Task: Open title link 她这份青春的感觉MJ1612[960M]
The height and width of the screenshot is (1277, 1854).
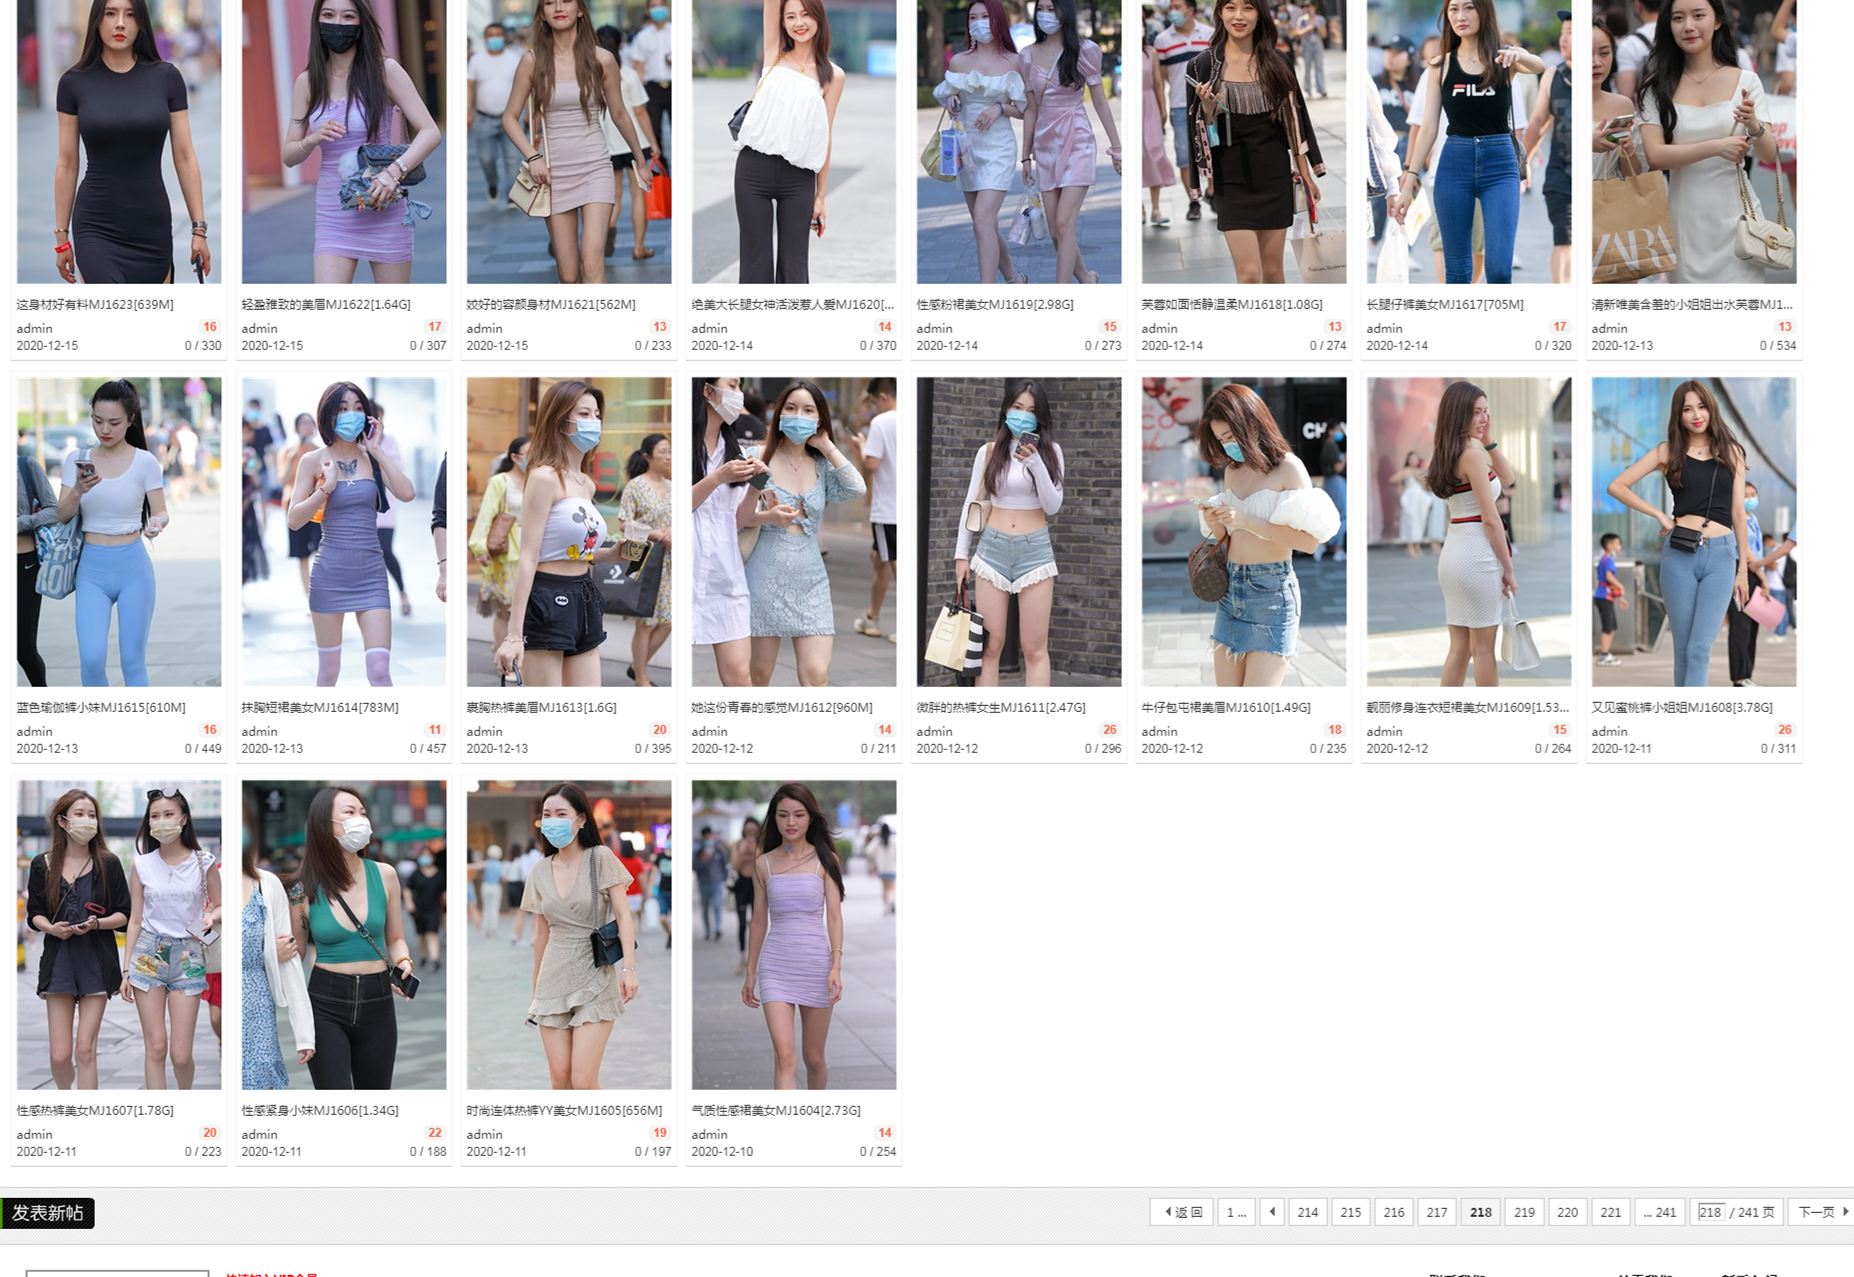Action: pos(782,707)
